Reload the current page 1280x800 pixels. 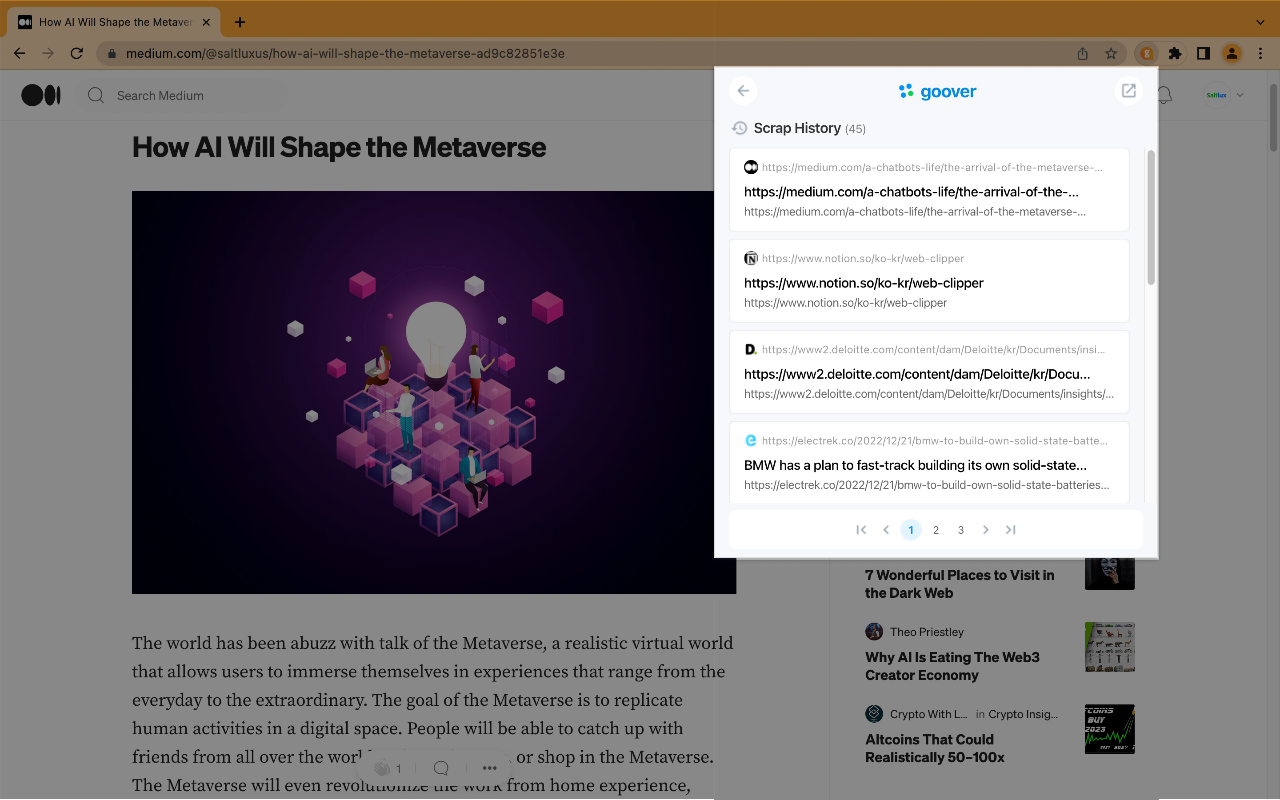[76, 53]
